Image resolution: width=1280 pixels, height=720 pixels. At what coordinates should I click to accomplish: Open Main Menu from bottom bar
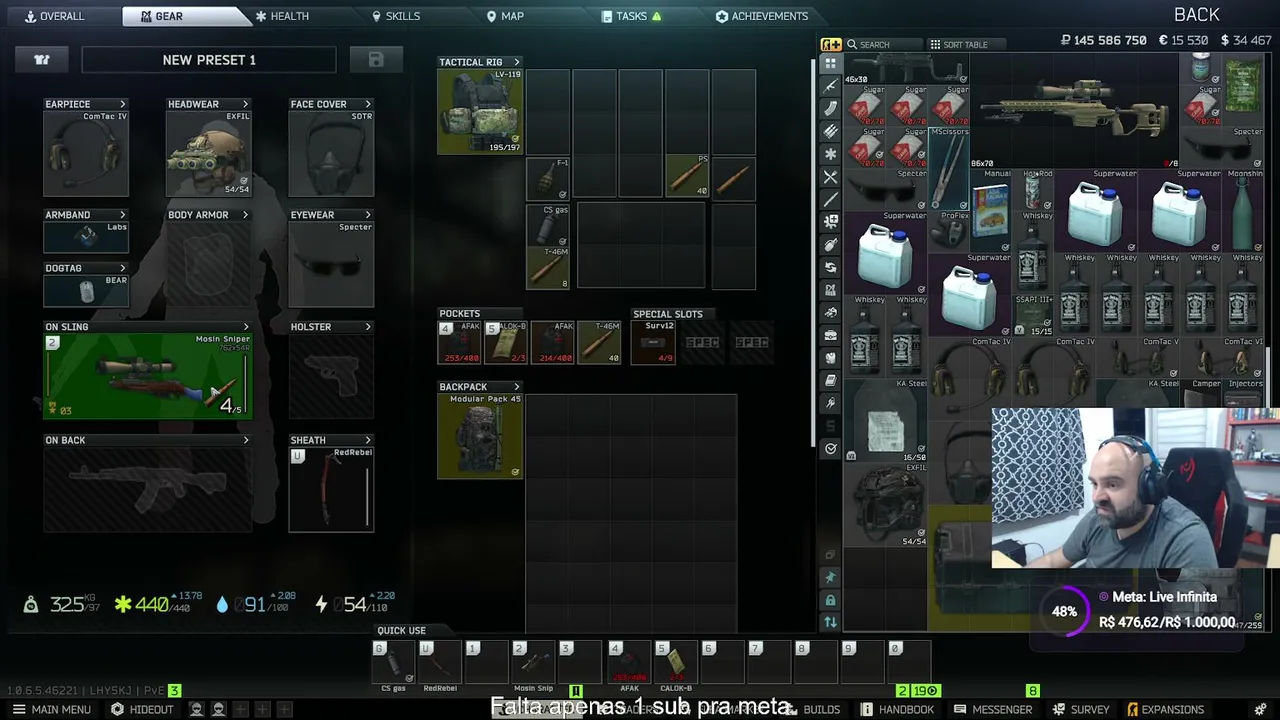51,709
